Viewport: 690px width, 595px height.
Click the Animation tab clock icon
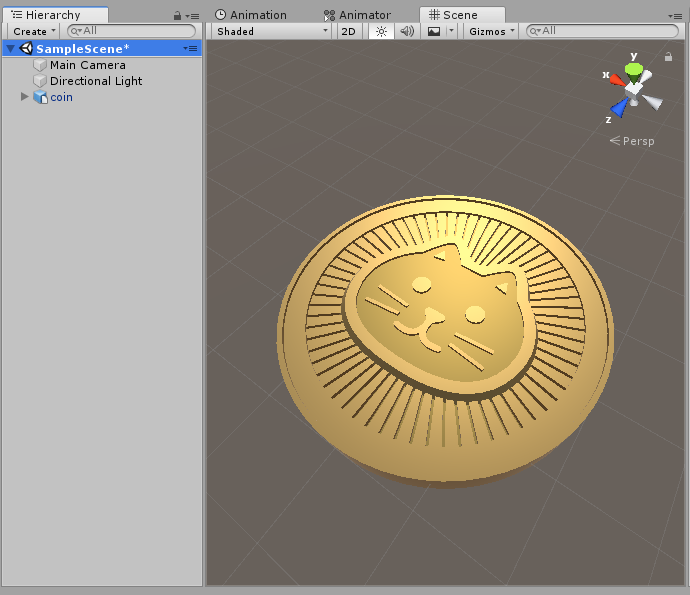[x=220, y=15]
